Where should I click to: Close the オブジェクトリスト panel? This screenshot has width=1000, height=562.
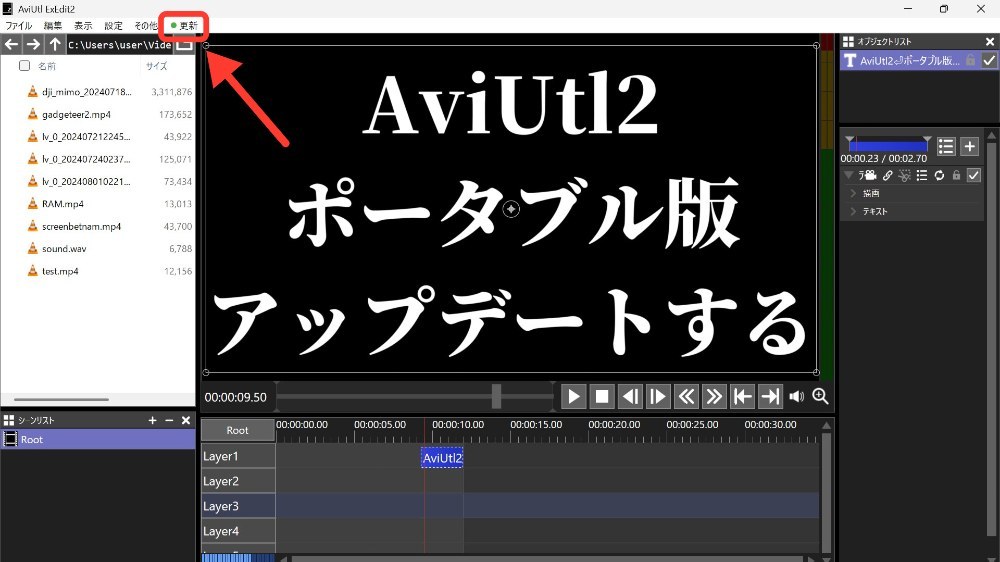[x=990, y=41]
